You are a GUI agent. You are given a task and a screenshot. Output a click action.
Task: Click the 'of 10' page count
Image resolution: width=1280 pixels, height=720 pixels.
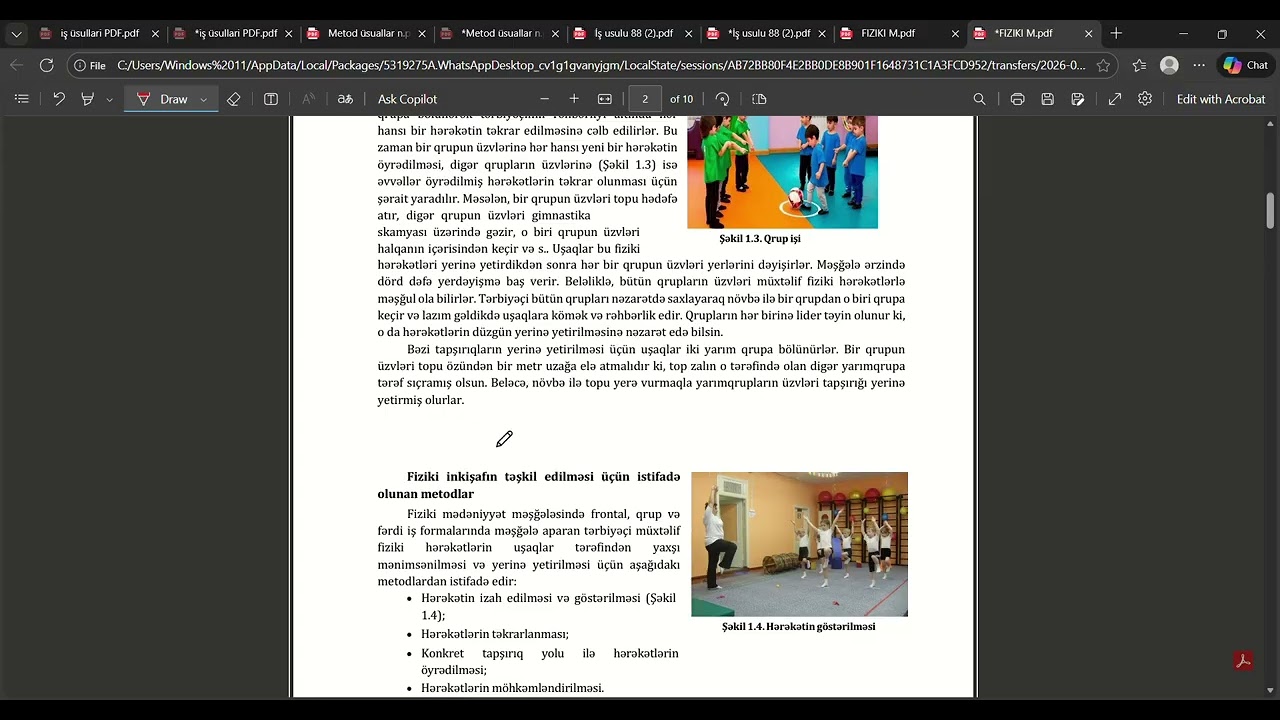pyautogui.click(x=681, y=99)
